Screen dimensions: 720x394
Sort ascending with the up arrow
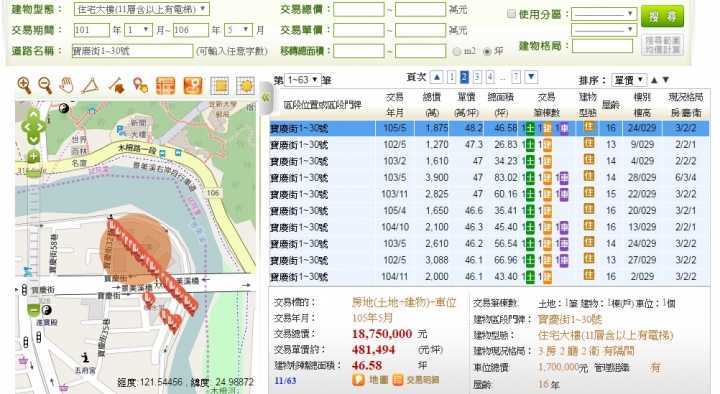coord(654,80)
